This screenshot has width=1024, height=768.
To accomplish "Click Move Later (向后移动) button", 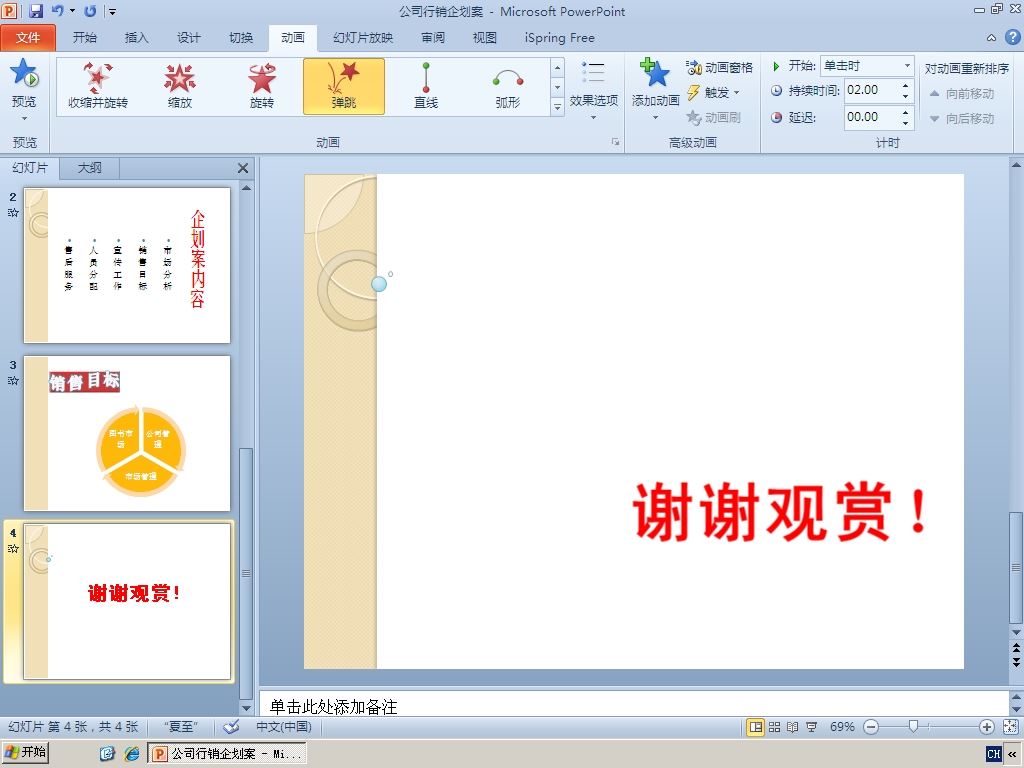I will 961,118.
